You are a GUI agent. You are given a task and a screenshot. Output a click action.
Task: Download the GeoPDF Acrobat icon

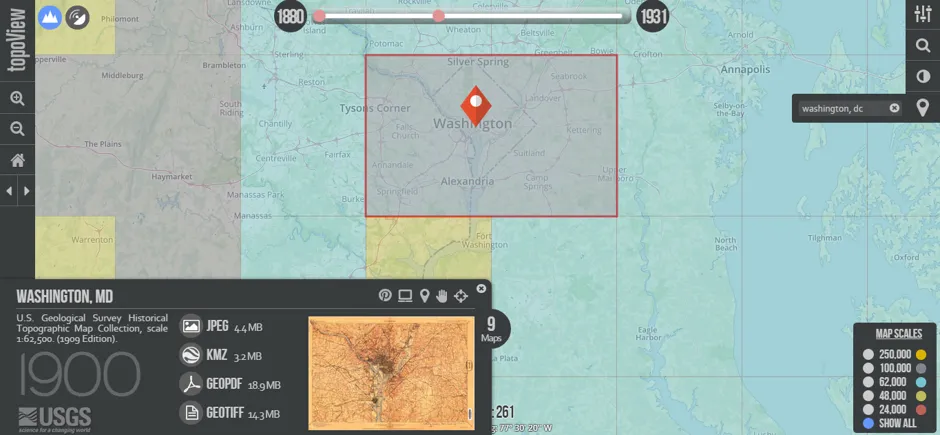191,384
